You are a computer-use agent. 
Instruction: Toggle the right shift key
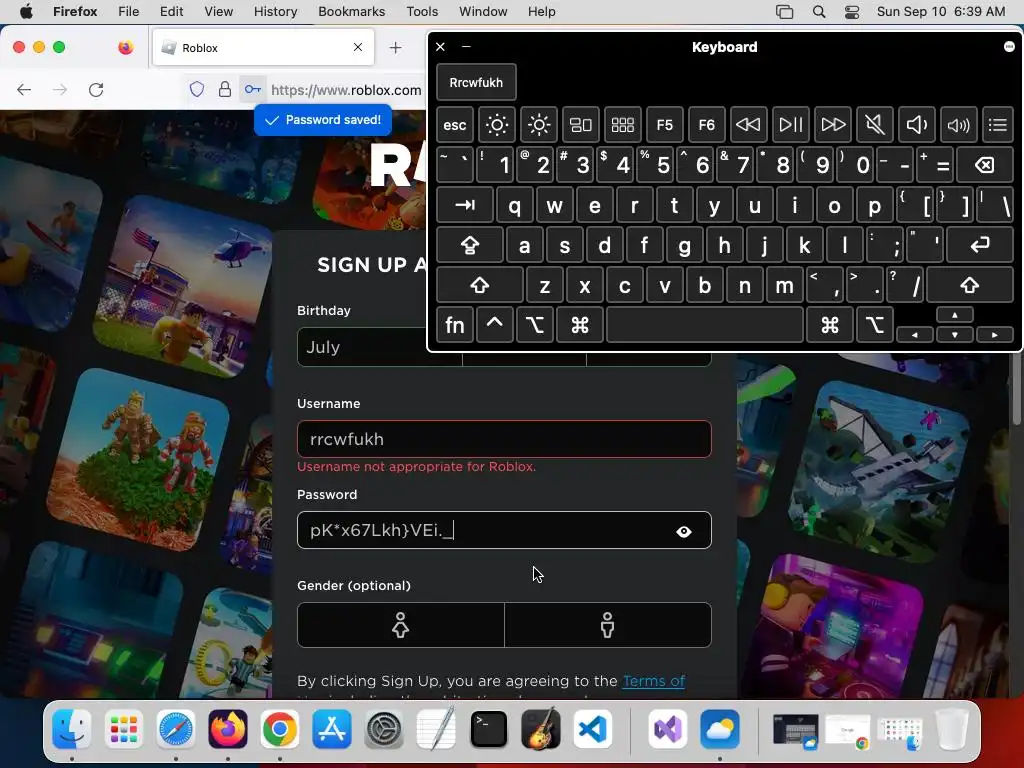pos(970,285)
